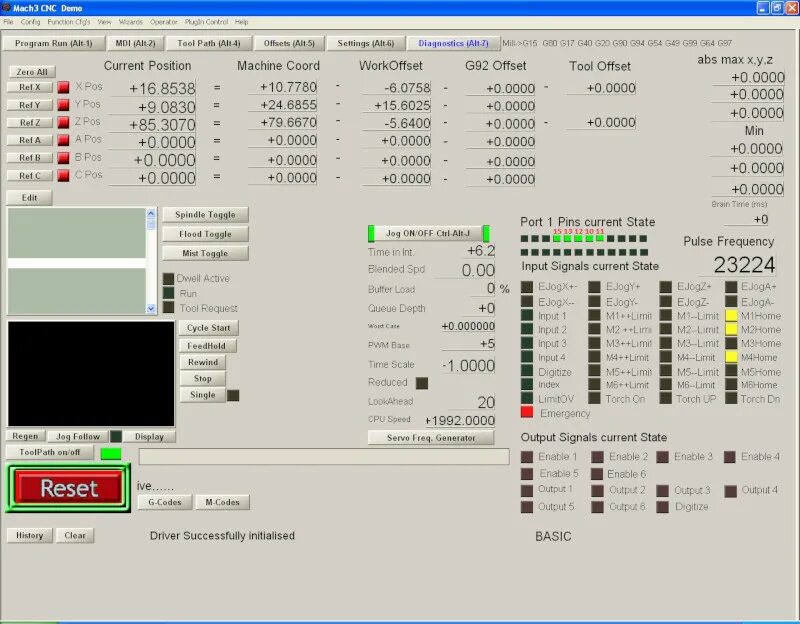Click the Cycle Start button
The image size is (800, 624).
click(x=208, y=328)
